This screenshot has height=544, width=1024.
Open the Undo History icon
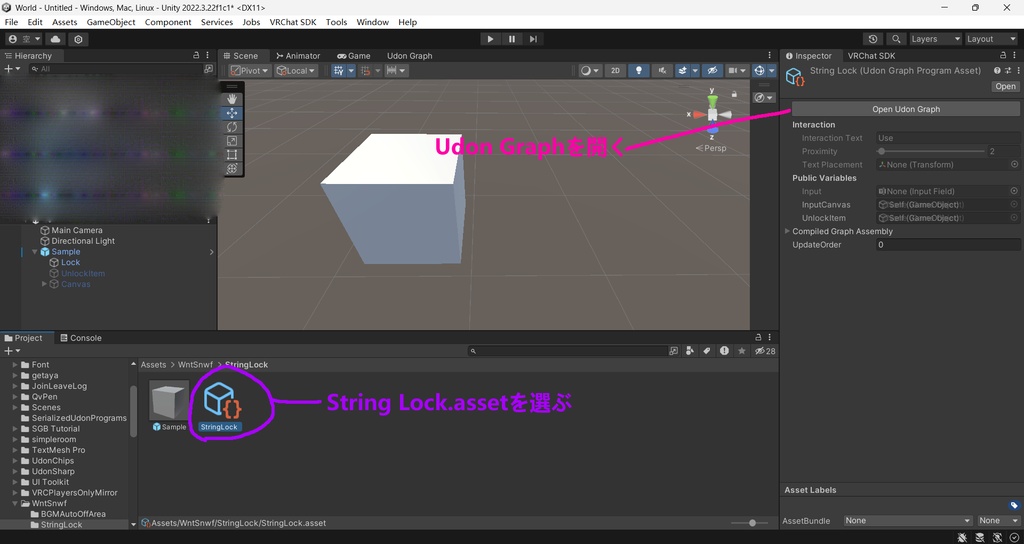pyautogui.click(x=872, y=39)
